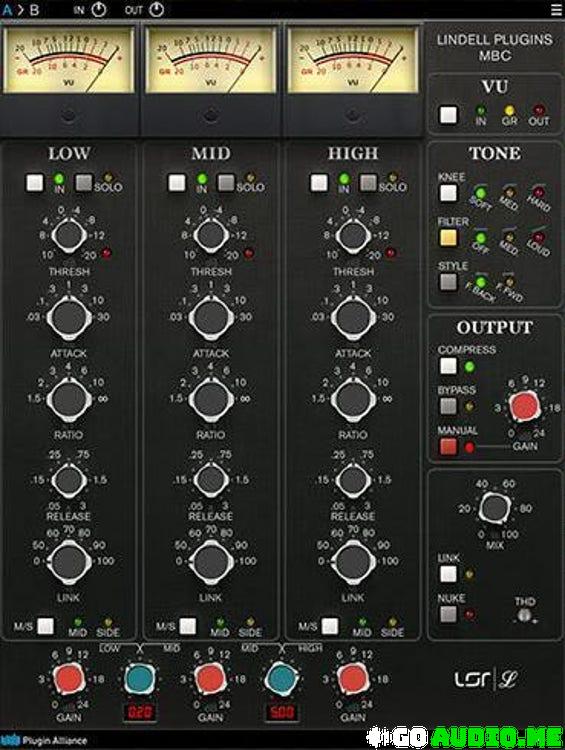Click the MID band ATTACK knob
The width and height of the screenshot is (565, 750).
211,318
